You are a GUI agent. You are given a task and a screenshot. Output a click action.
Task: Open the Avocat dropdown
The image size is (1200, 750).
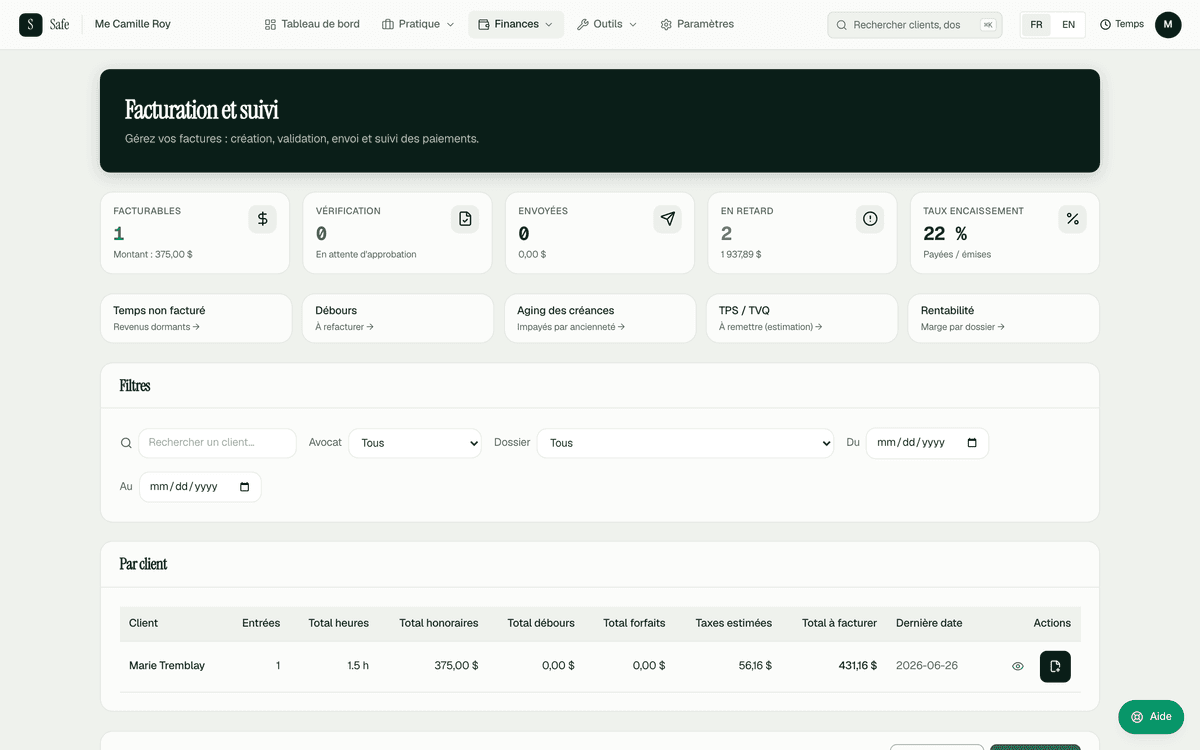[x=415, y=443]
